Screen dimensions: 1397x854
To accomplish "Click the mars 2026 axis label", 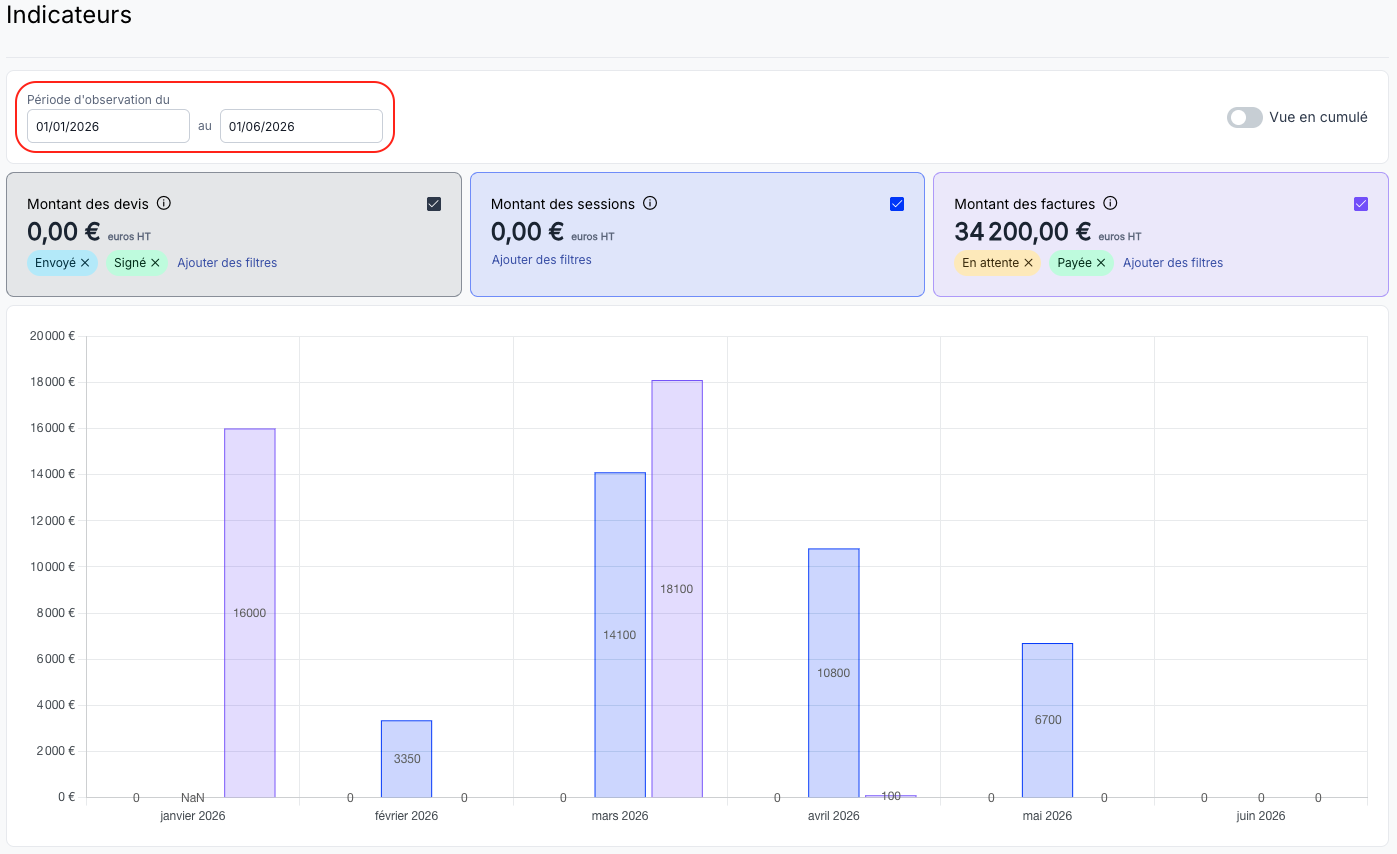I will coord(620,816).
